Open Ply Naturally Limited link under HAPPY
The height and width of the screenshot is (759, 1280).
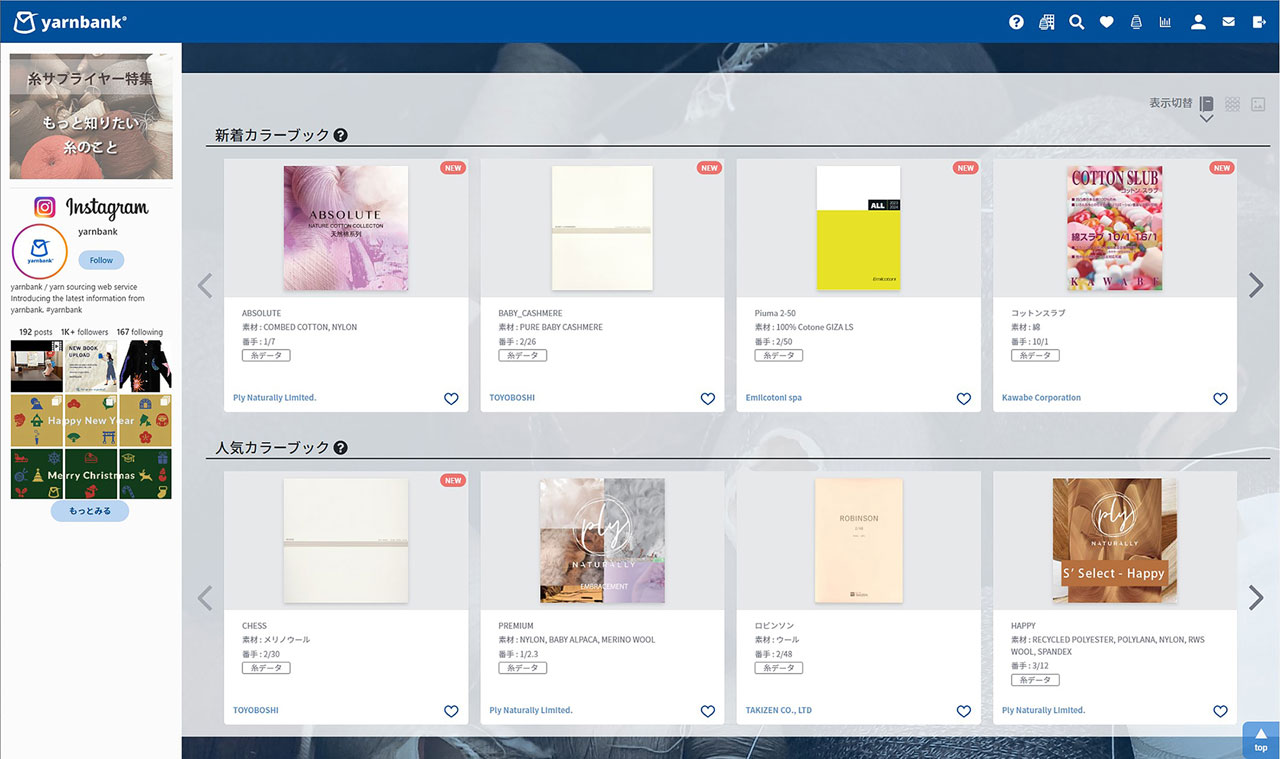click(x=1043, y=711)
